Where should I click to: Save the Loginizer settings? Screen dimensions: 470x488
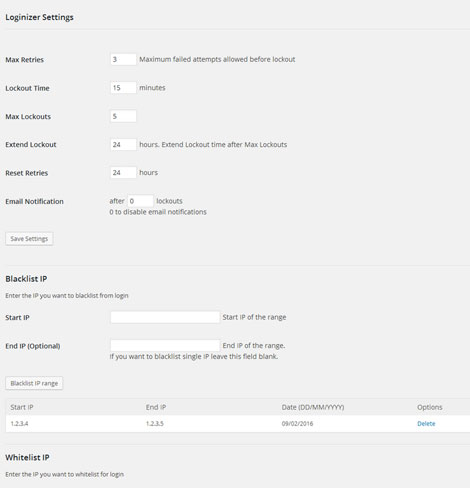click(x=29, y=239)
